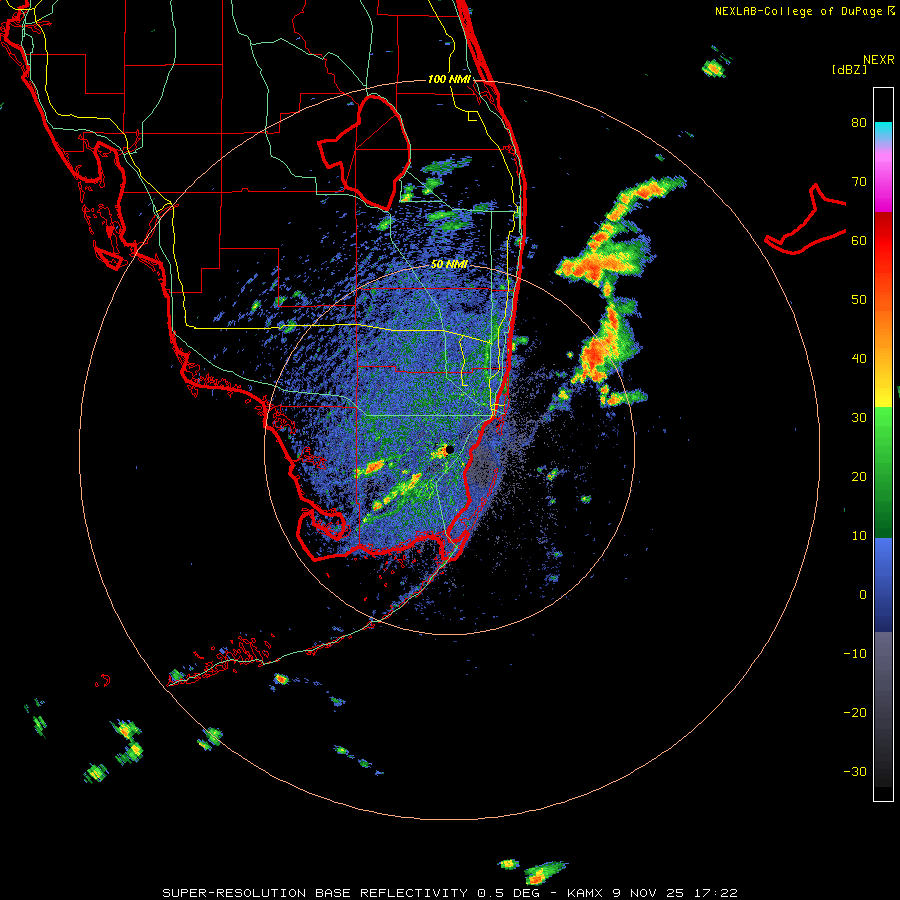Click the NEXLAB-College of DuPage title text

(798, 11)
